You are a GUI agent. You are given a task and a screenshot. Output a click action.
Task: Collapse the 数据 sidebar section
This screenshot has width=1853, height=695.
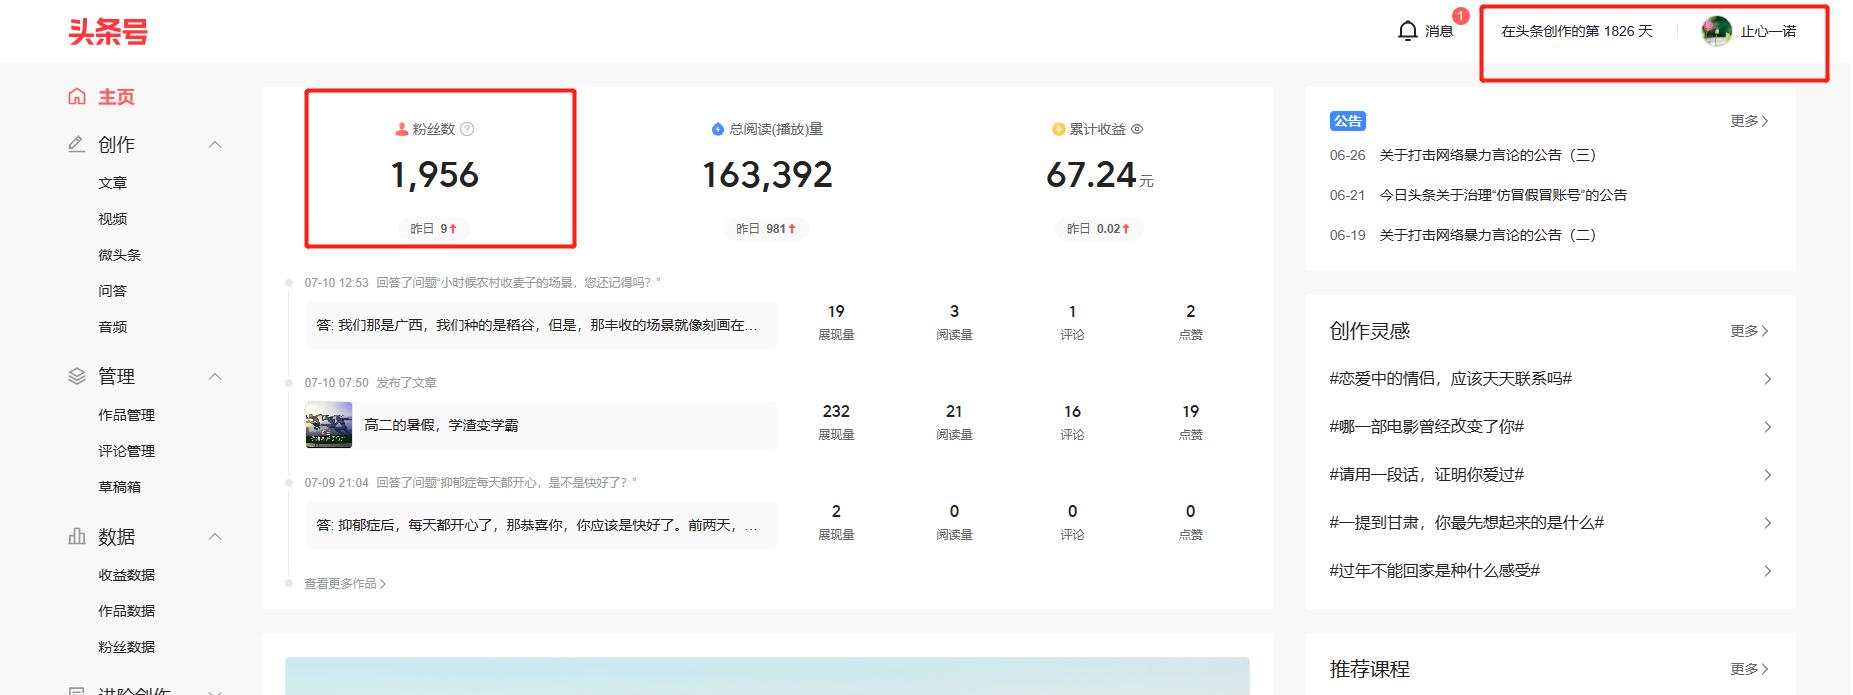pos(214,537)
